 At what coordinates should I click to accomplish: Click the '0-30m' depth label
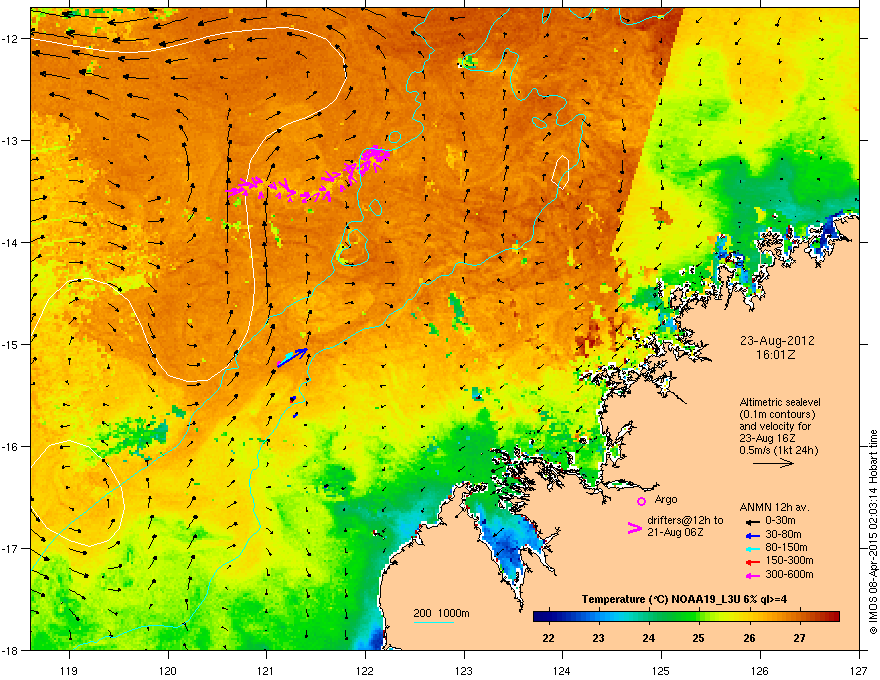(780, 521)
